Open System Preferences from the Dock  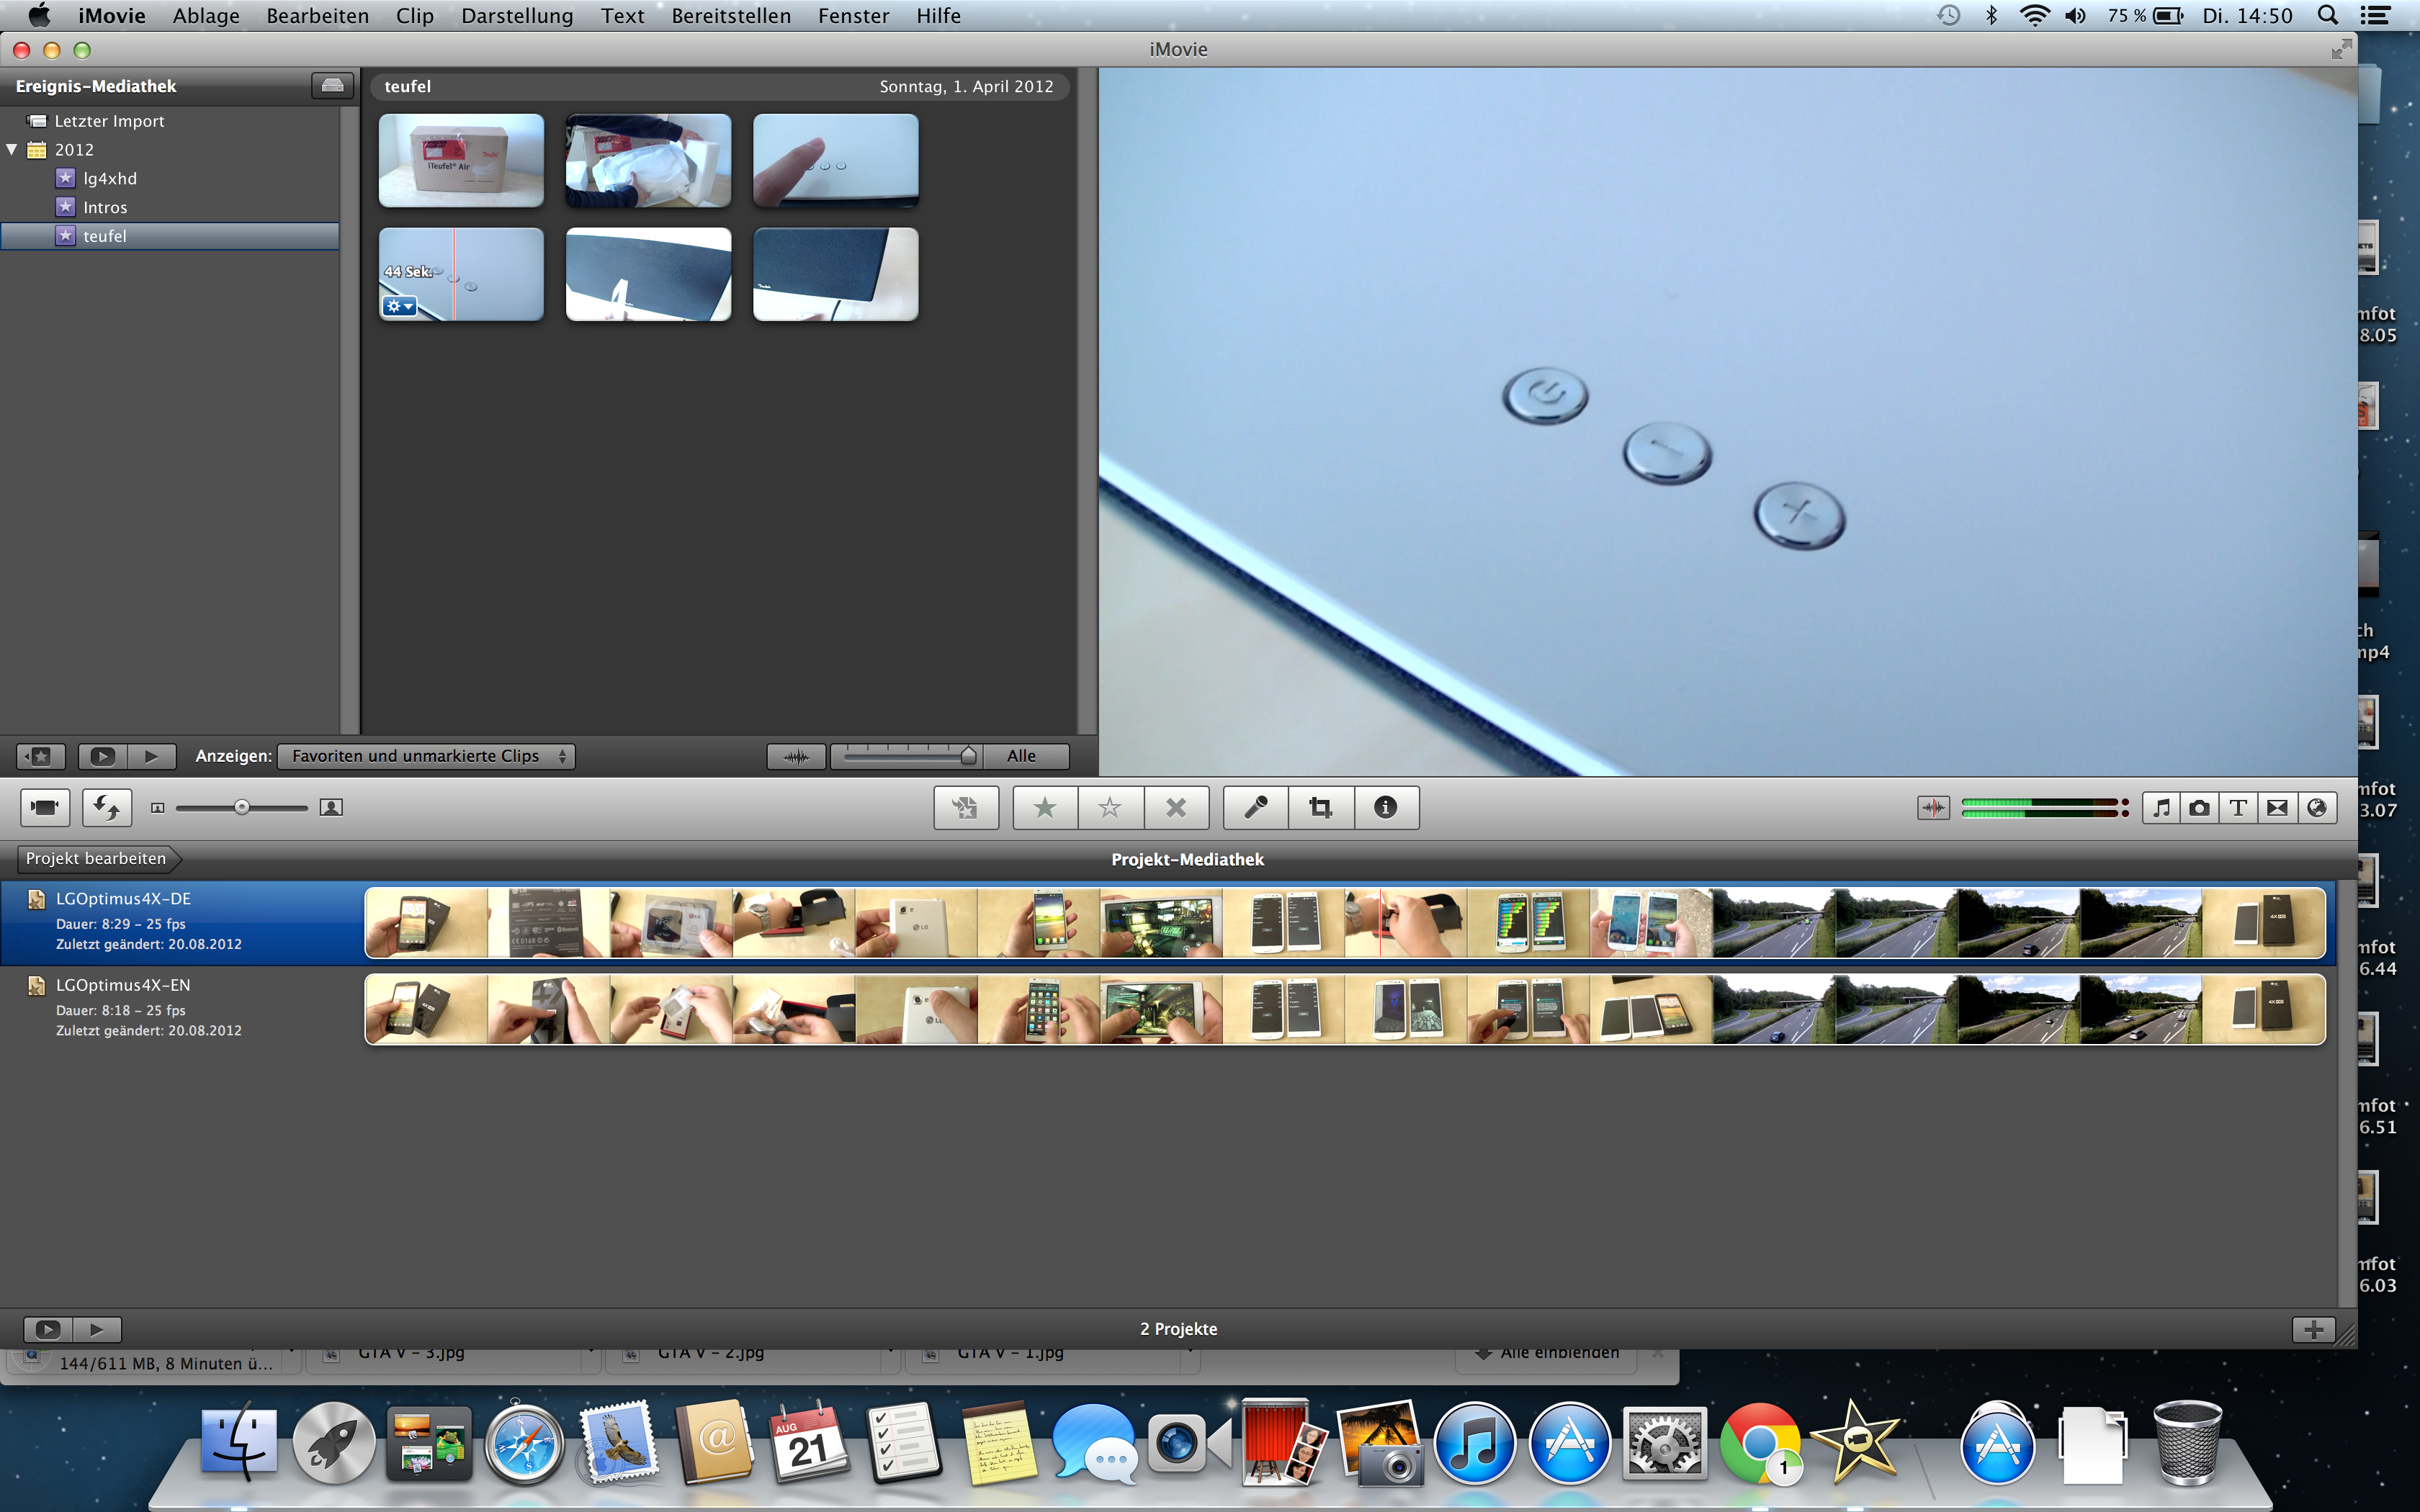point(1664,1443)
